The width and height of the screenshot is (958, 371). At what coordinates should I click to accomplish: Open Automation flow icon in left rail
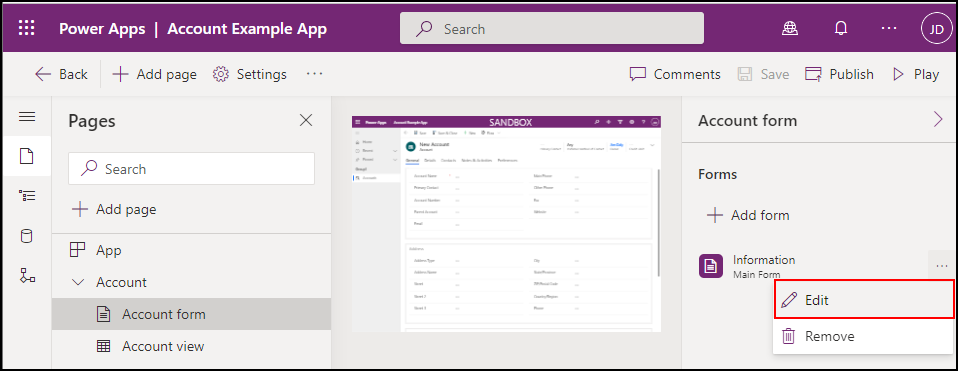[x=27, y=276]
